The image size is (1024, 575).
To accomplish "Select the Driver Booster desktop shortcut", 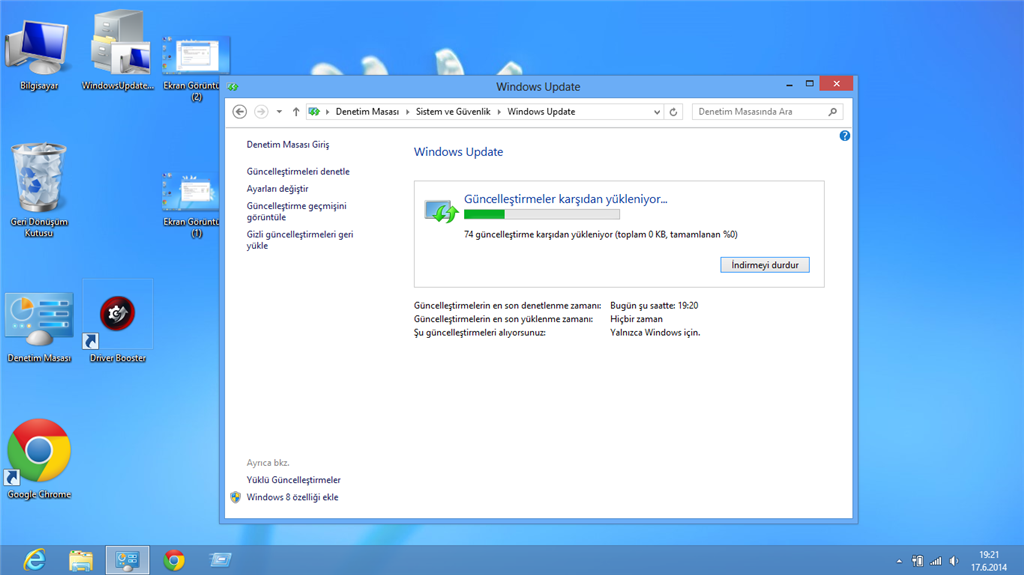I will (118, 322).
